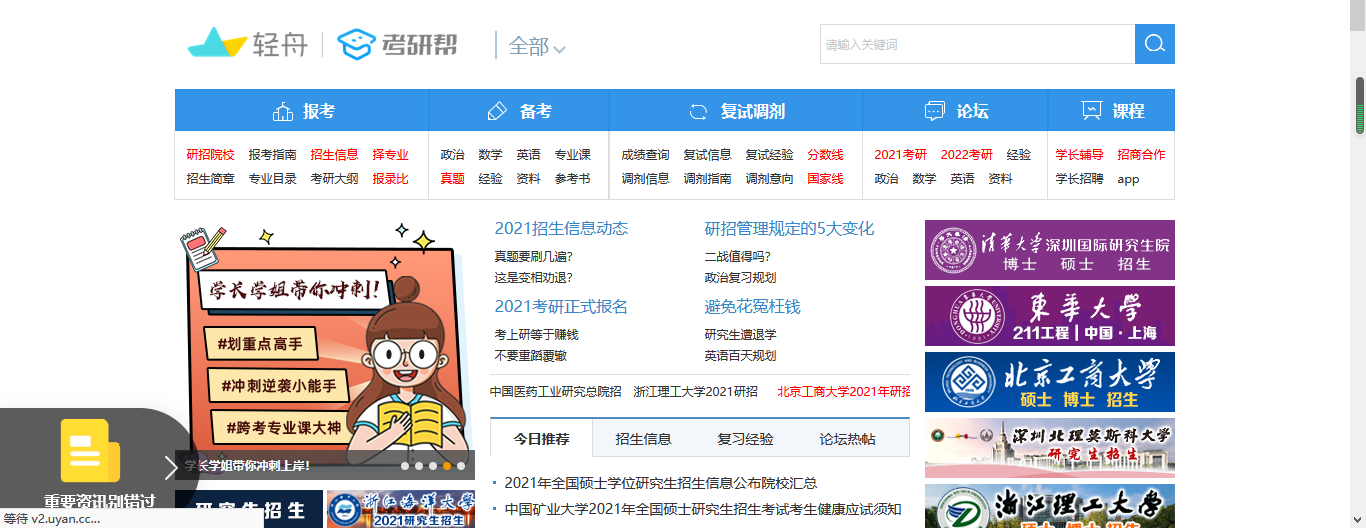Open the 专业目录 link
The height and width of the screenshot is (528, 1366).
pyautogui.click(x=272, y=179)
